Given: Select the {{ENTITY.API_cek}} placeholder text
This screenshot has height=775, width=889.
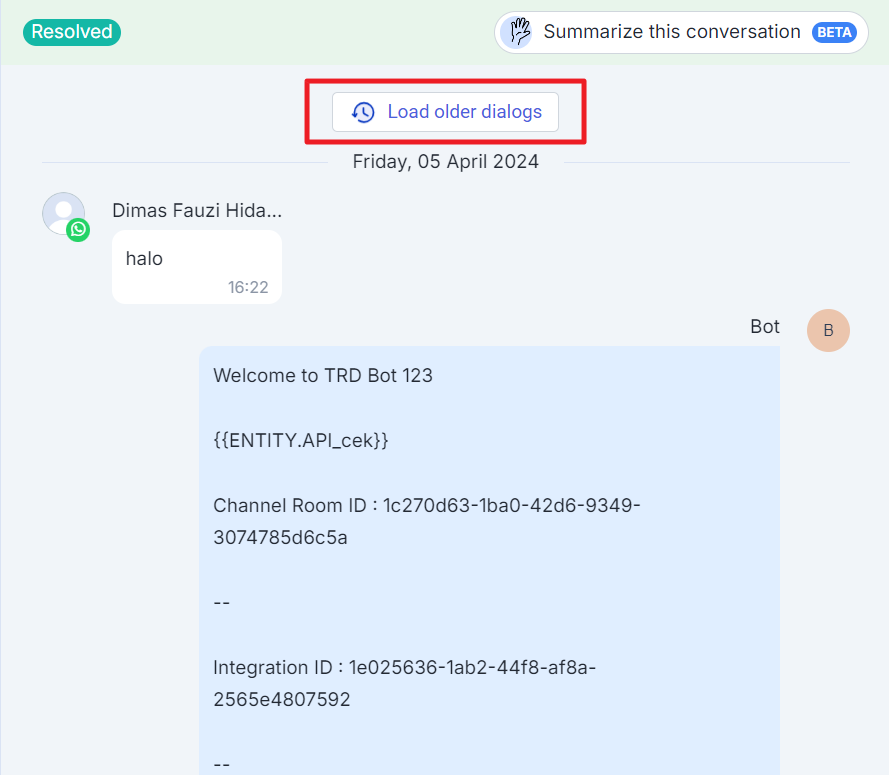Looking at the screenshot, I should click(x=301, y=441).
